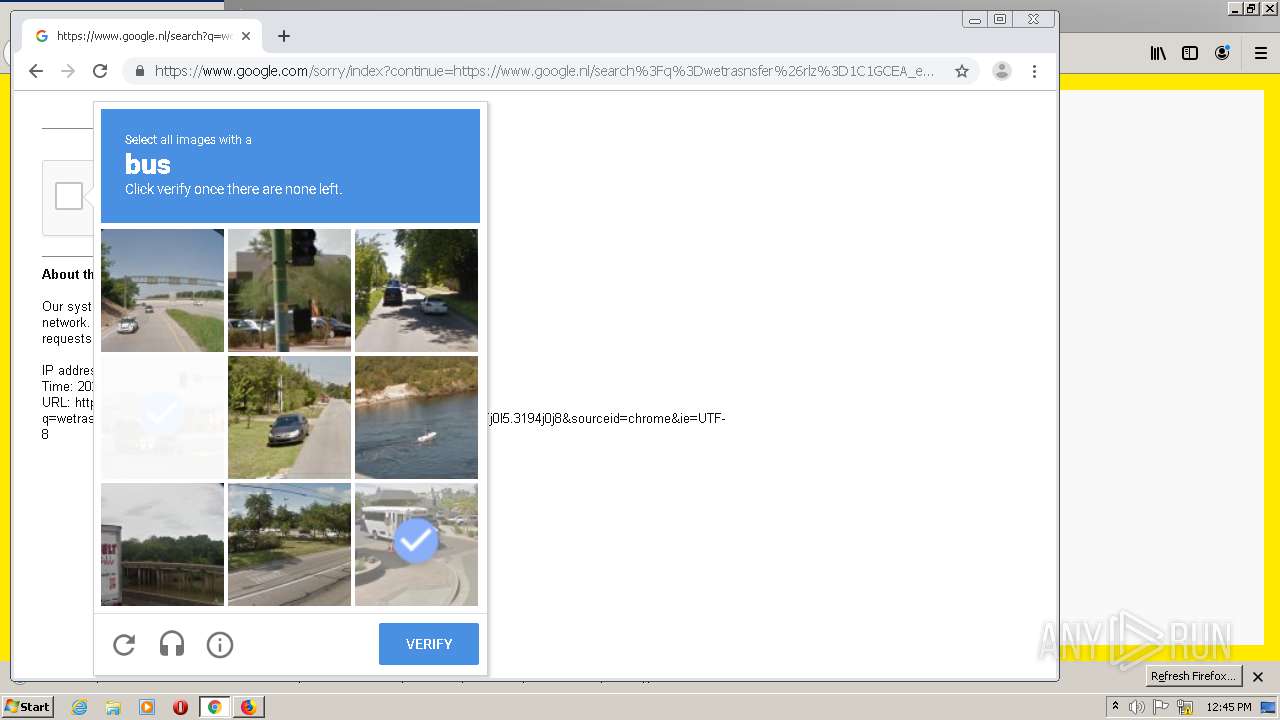Switch to Chrome in the taskbar
Image resolution: width=1280 pixels, height=720 pixels.
[214, 707]
